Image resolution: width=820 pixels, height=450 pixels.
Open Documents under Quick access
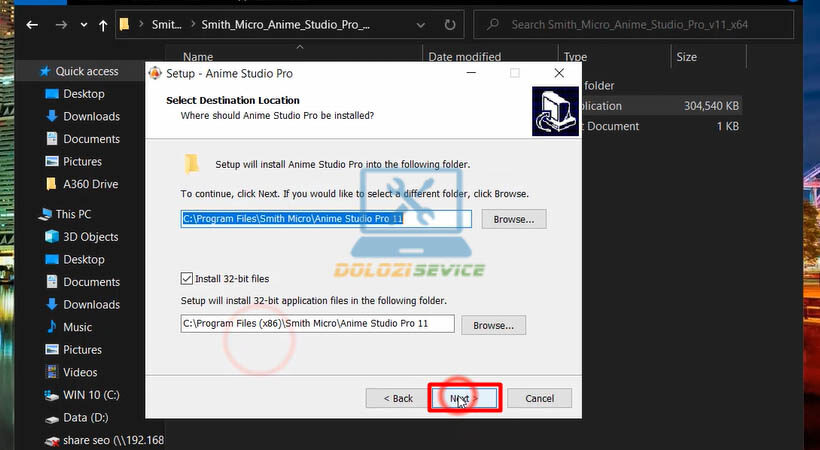pos(92,139)
